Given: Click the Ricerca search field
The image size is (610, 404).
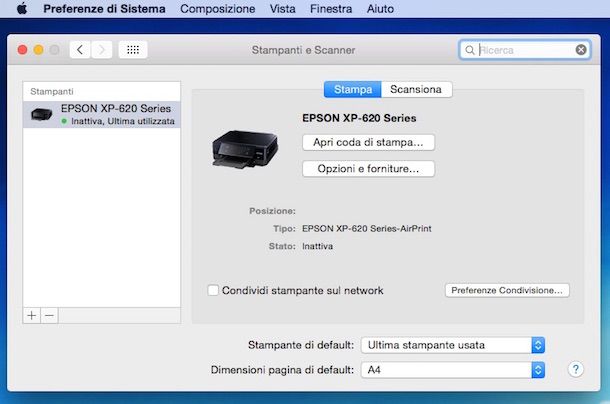Looking at the screenshot, I should [525, 50].
